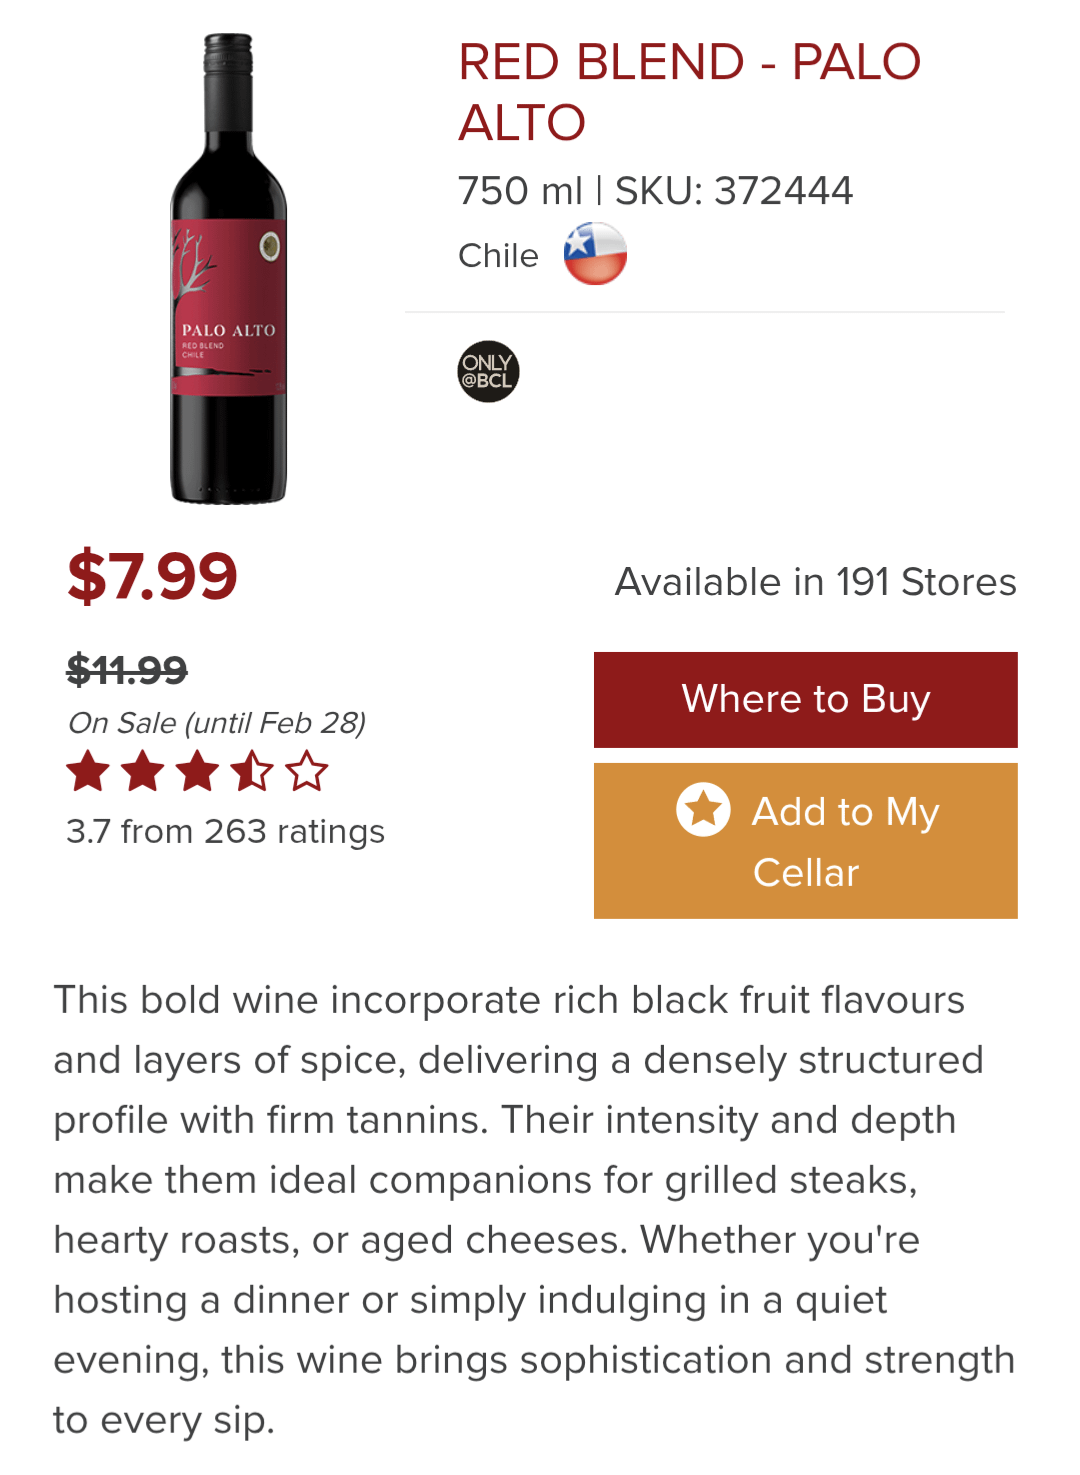The height and width of the screenshot is (1475, 1080).
Task: Click the SKU 372444 text
Action: [734, 191]
